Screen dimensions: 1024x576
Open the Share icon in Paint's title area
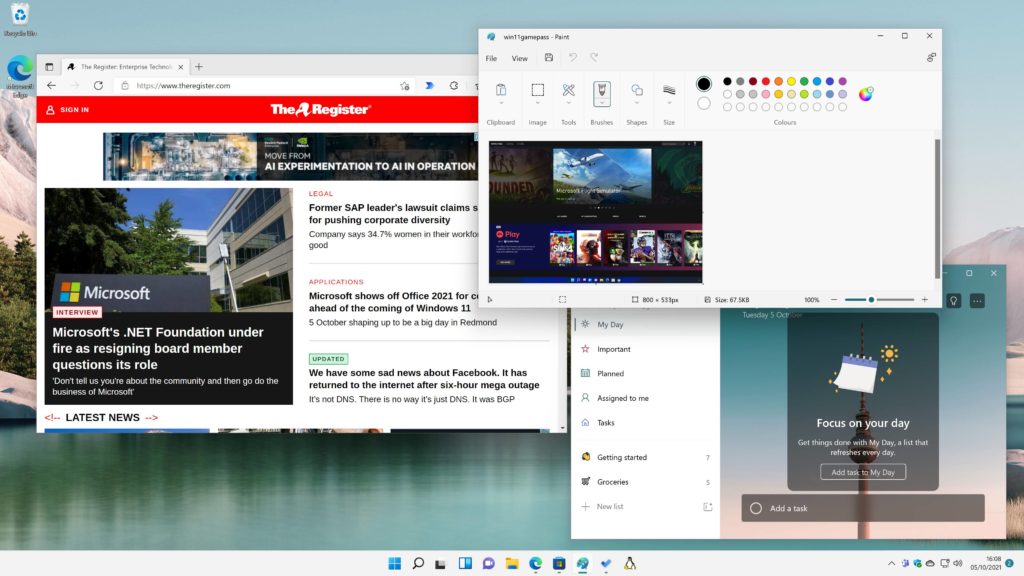coord(931,57)
